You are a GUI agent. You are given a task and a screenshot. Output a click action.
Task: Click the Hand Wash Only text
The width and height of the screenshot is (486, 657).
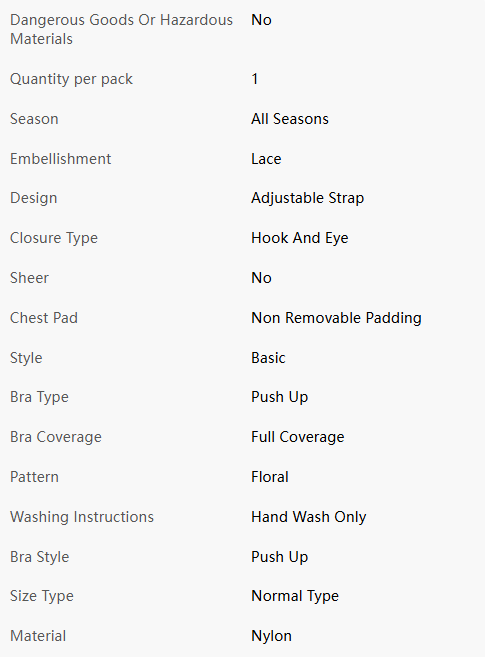[309, 517]
